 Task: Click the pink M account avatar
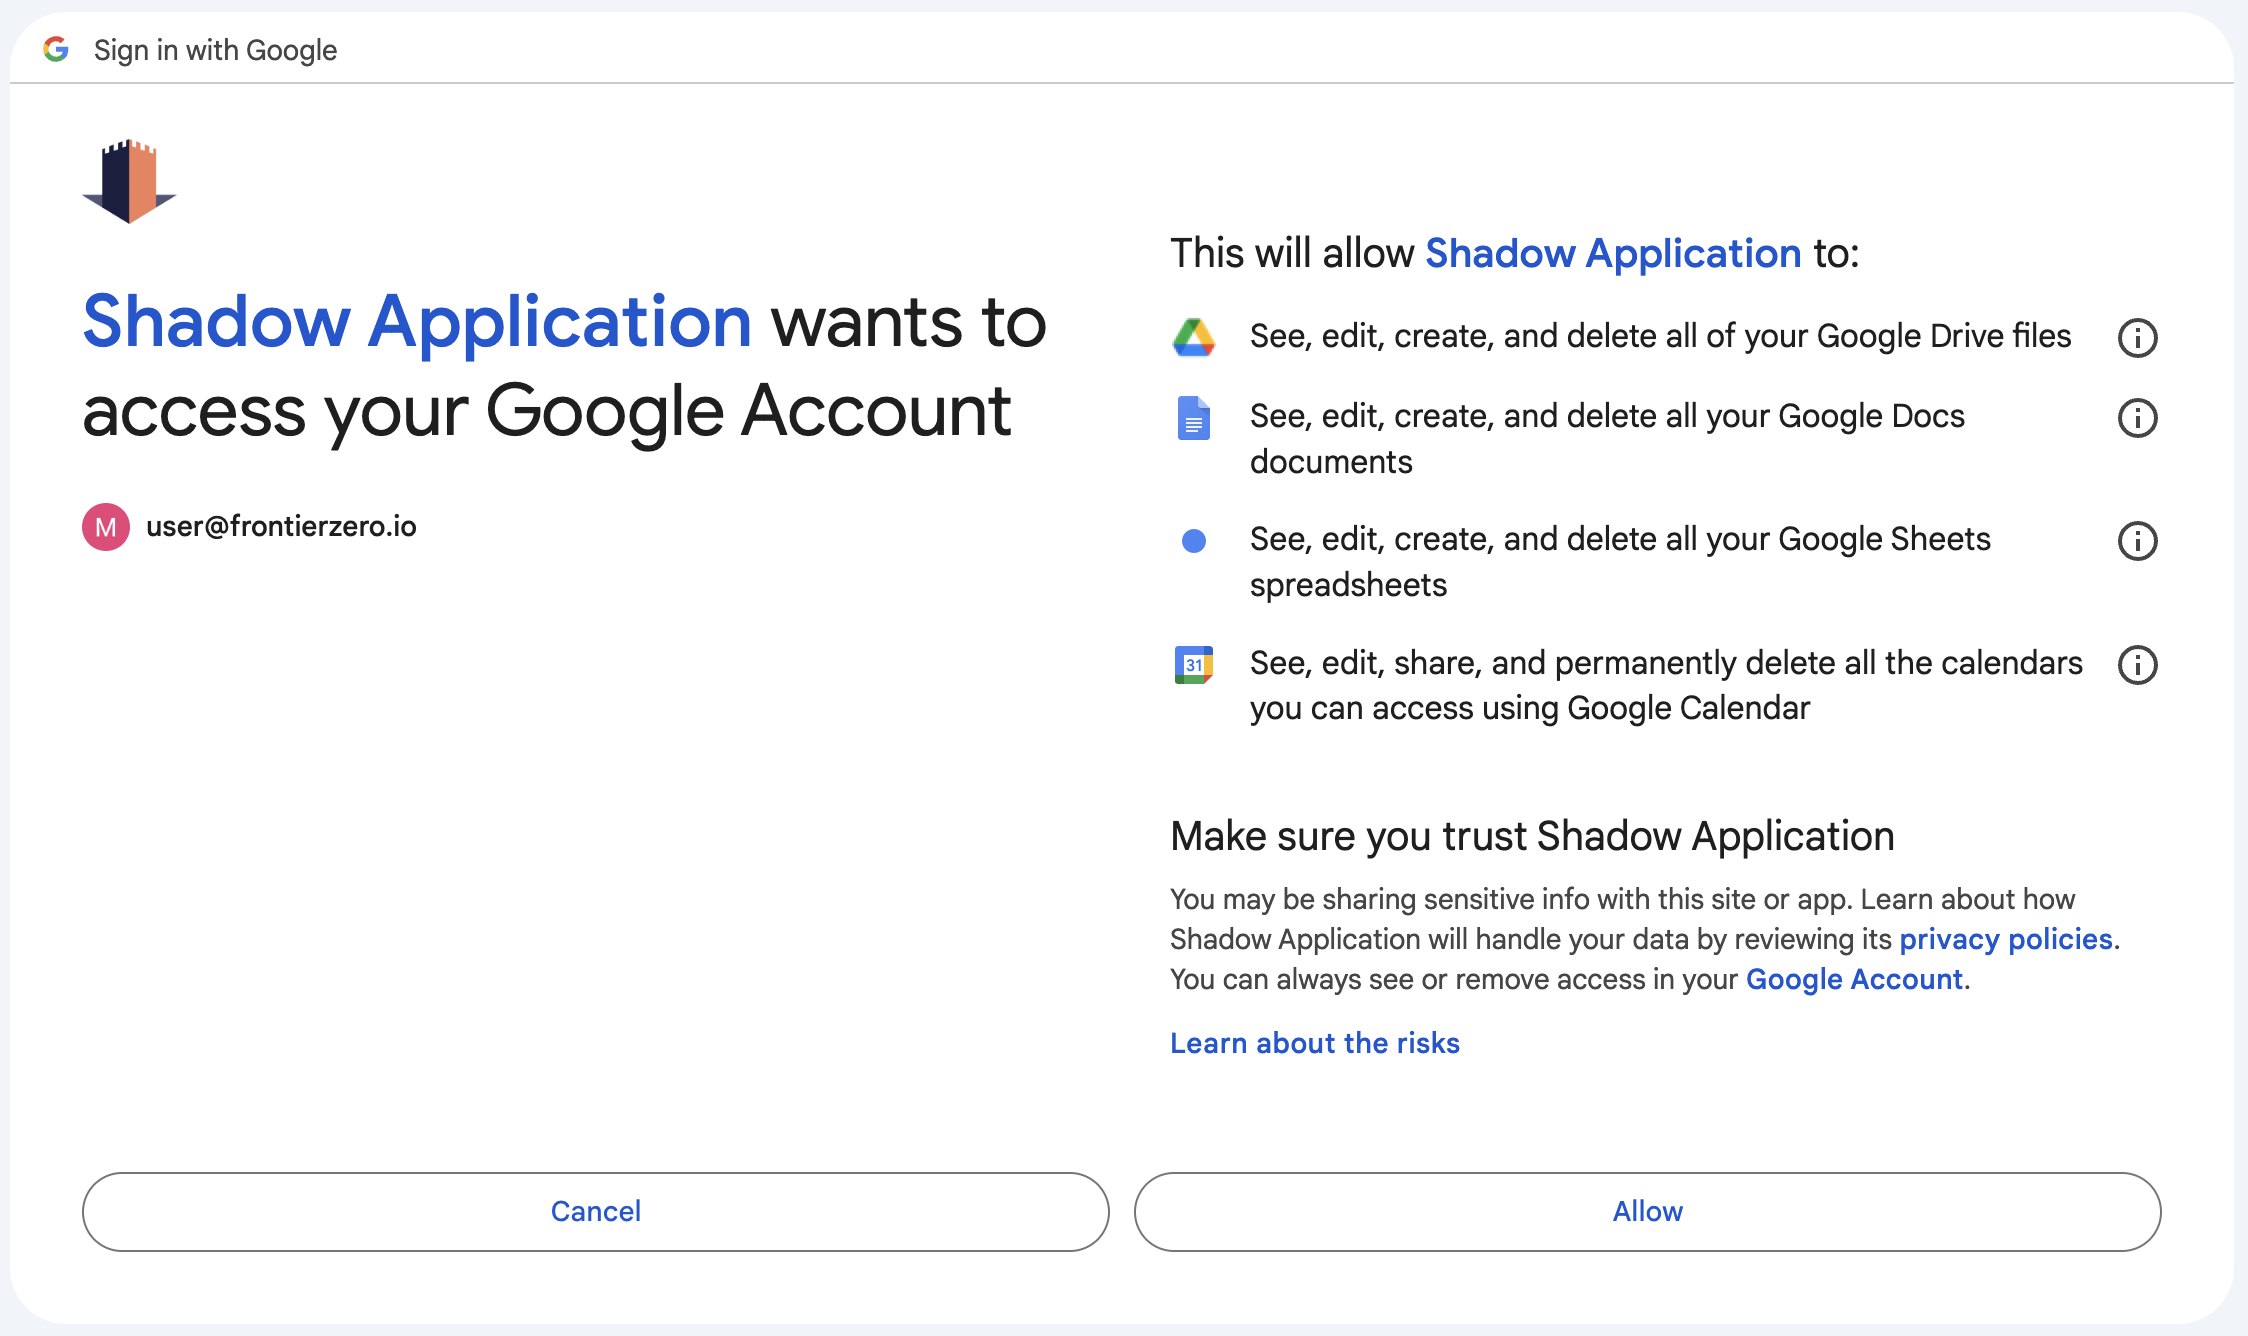106,527
